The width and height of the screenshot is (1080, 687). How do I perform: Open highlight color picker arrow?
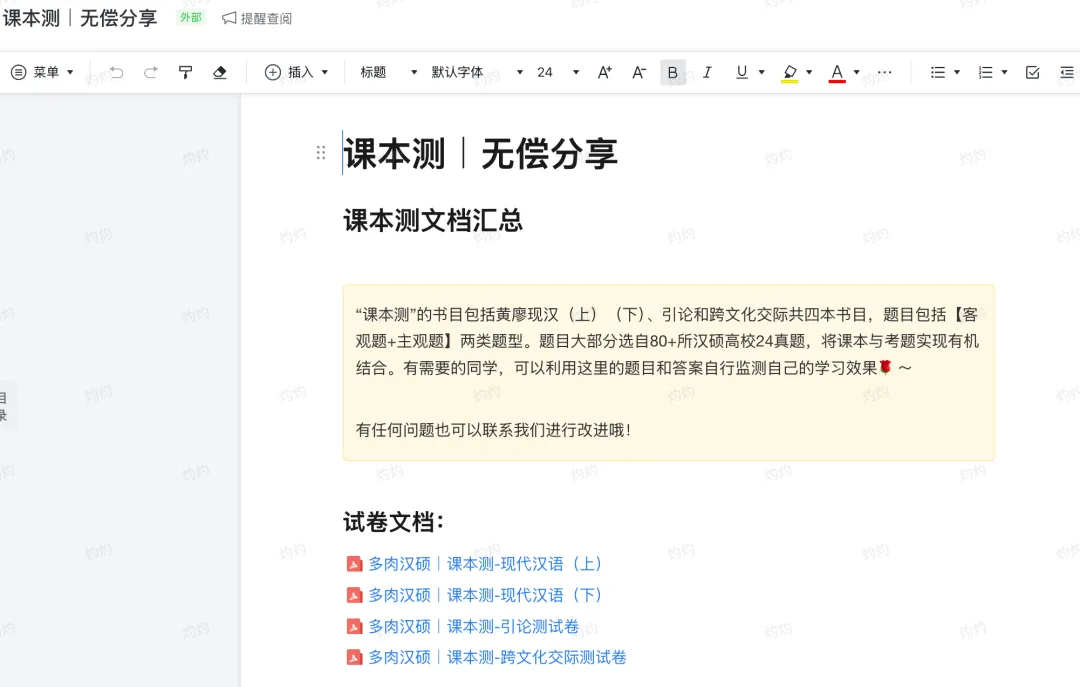tap(809, 72)
